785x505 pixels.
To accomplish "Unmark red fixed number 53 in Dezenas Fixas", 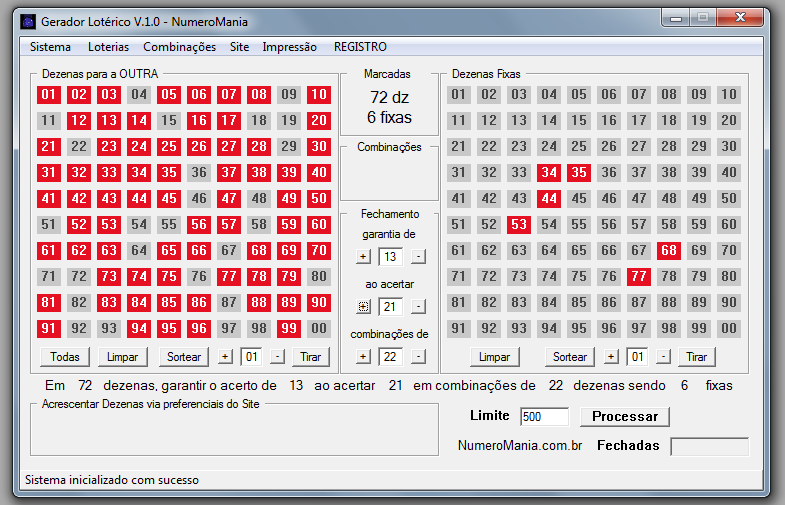I will (519, 225).
